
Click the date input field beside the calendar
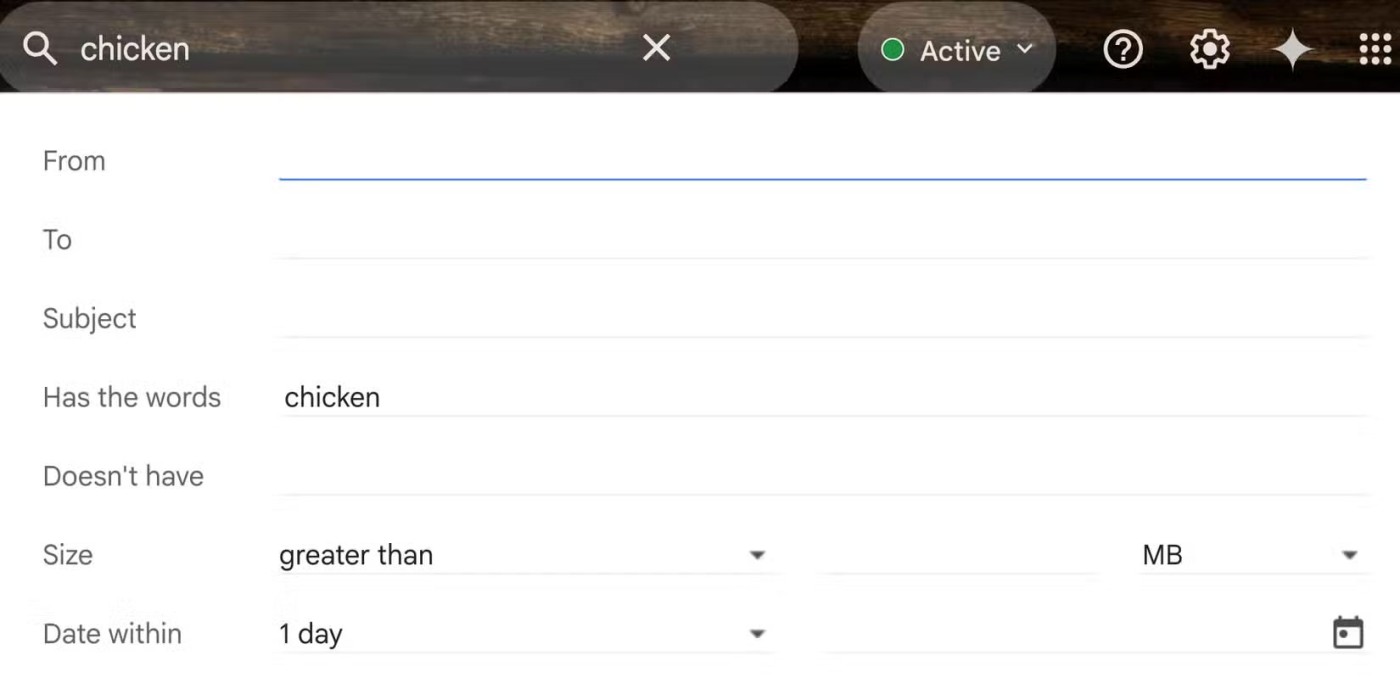pos(1070,634)
